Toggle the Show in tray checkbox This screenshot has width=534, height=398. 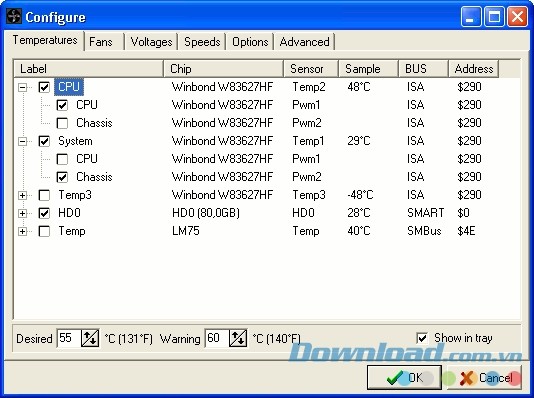[422, 338]
